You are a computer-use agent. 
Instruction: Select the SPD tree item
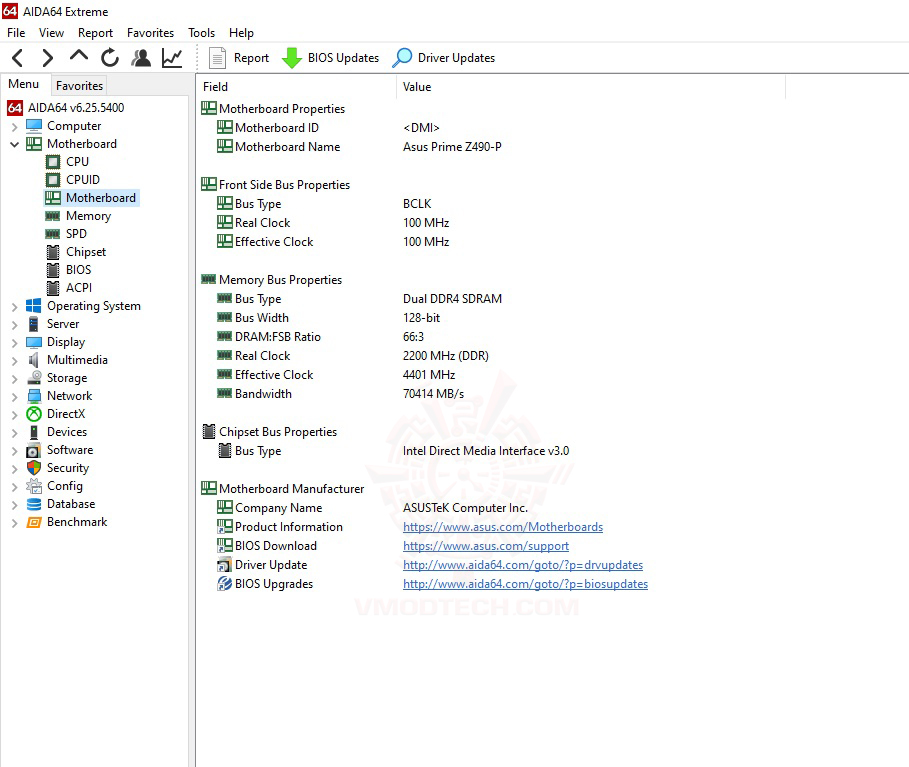tap(67, 234)
